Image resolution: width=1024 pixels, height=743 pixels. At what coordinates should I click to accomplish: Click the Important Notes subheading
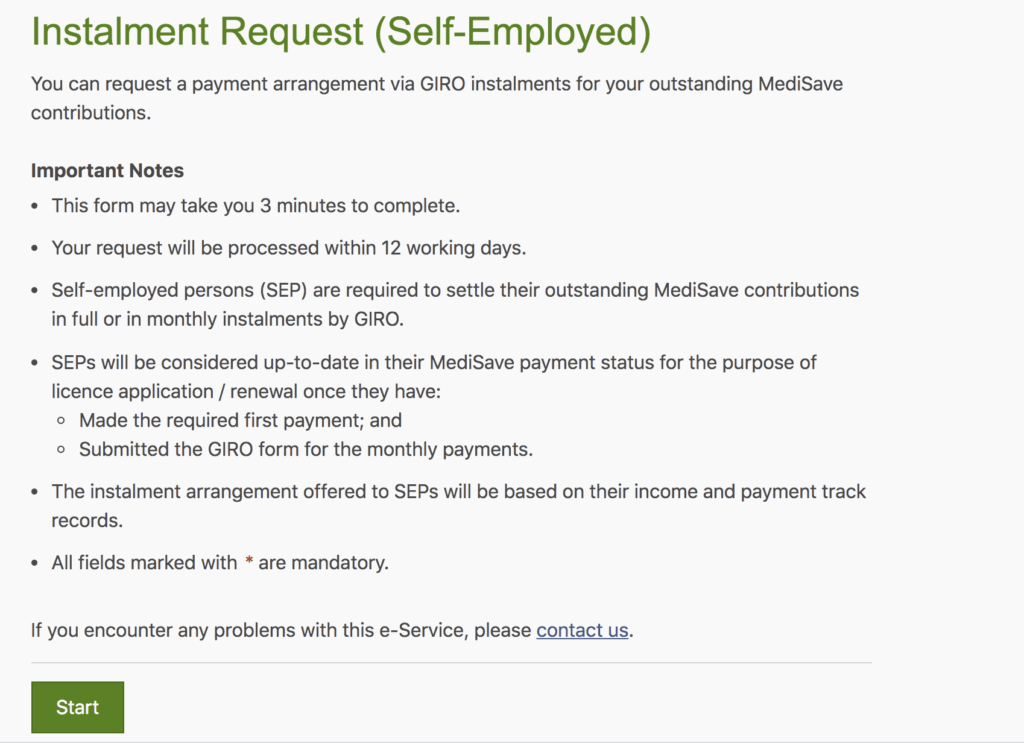click(107, 170)
